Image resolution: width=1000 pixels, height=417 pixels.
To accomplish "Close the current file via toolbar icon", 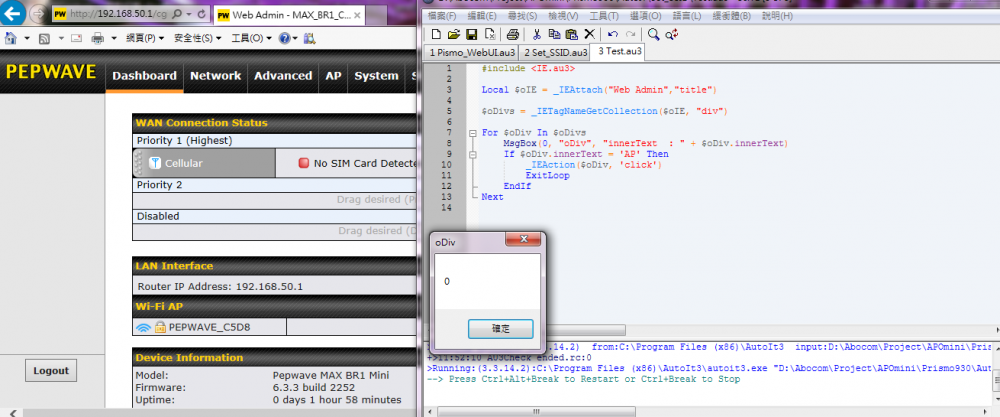I will pyautogui.click(x=490, y=34).
